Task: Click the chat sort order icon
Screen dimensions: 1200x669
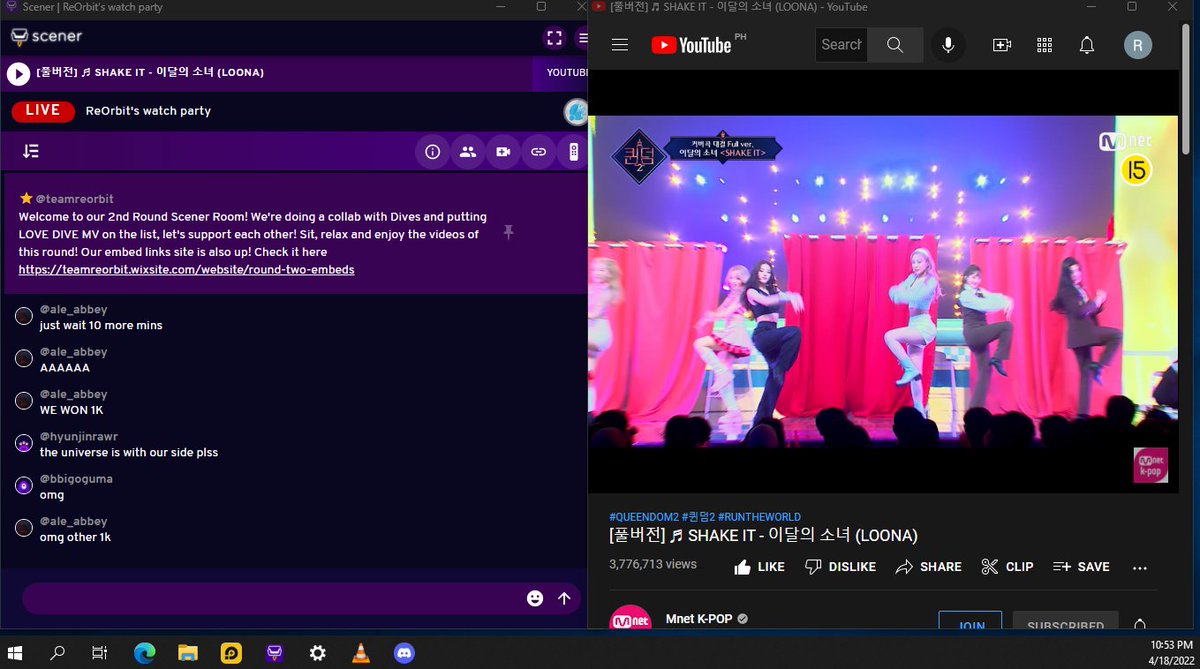Action: [31, 152]
